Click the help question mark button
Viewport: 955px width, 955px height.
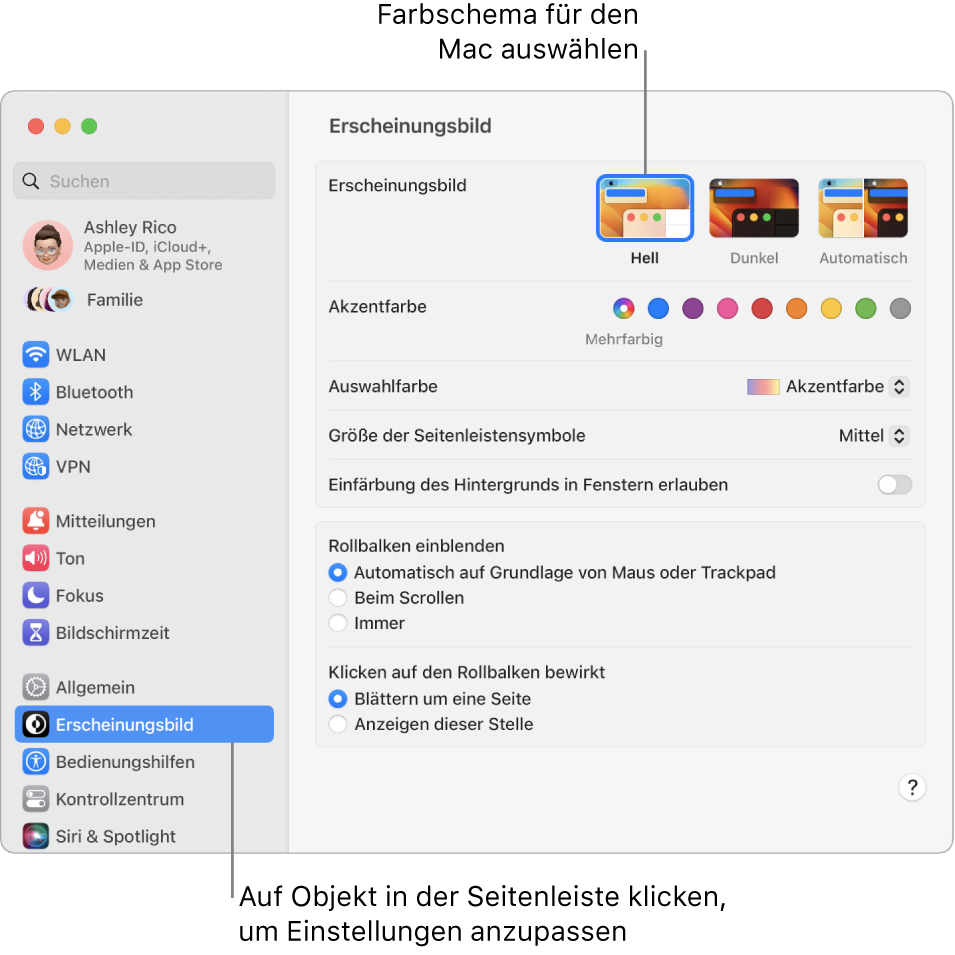coord(911,788)
